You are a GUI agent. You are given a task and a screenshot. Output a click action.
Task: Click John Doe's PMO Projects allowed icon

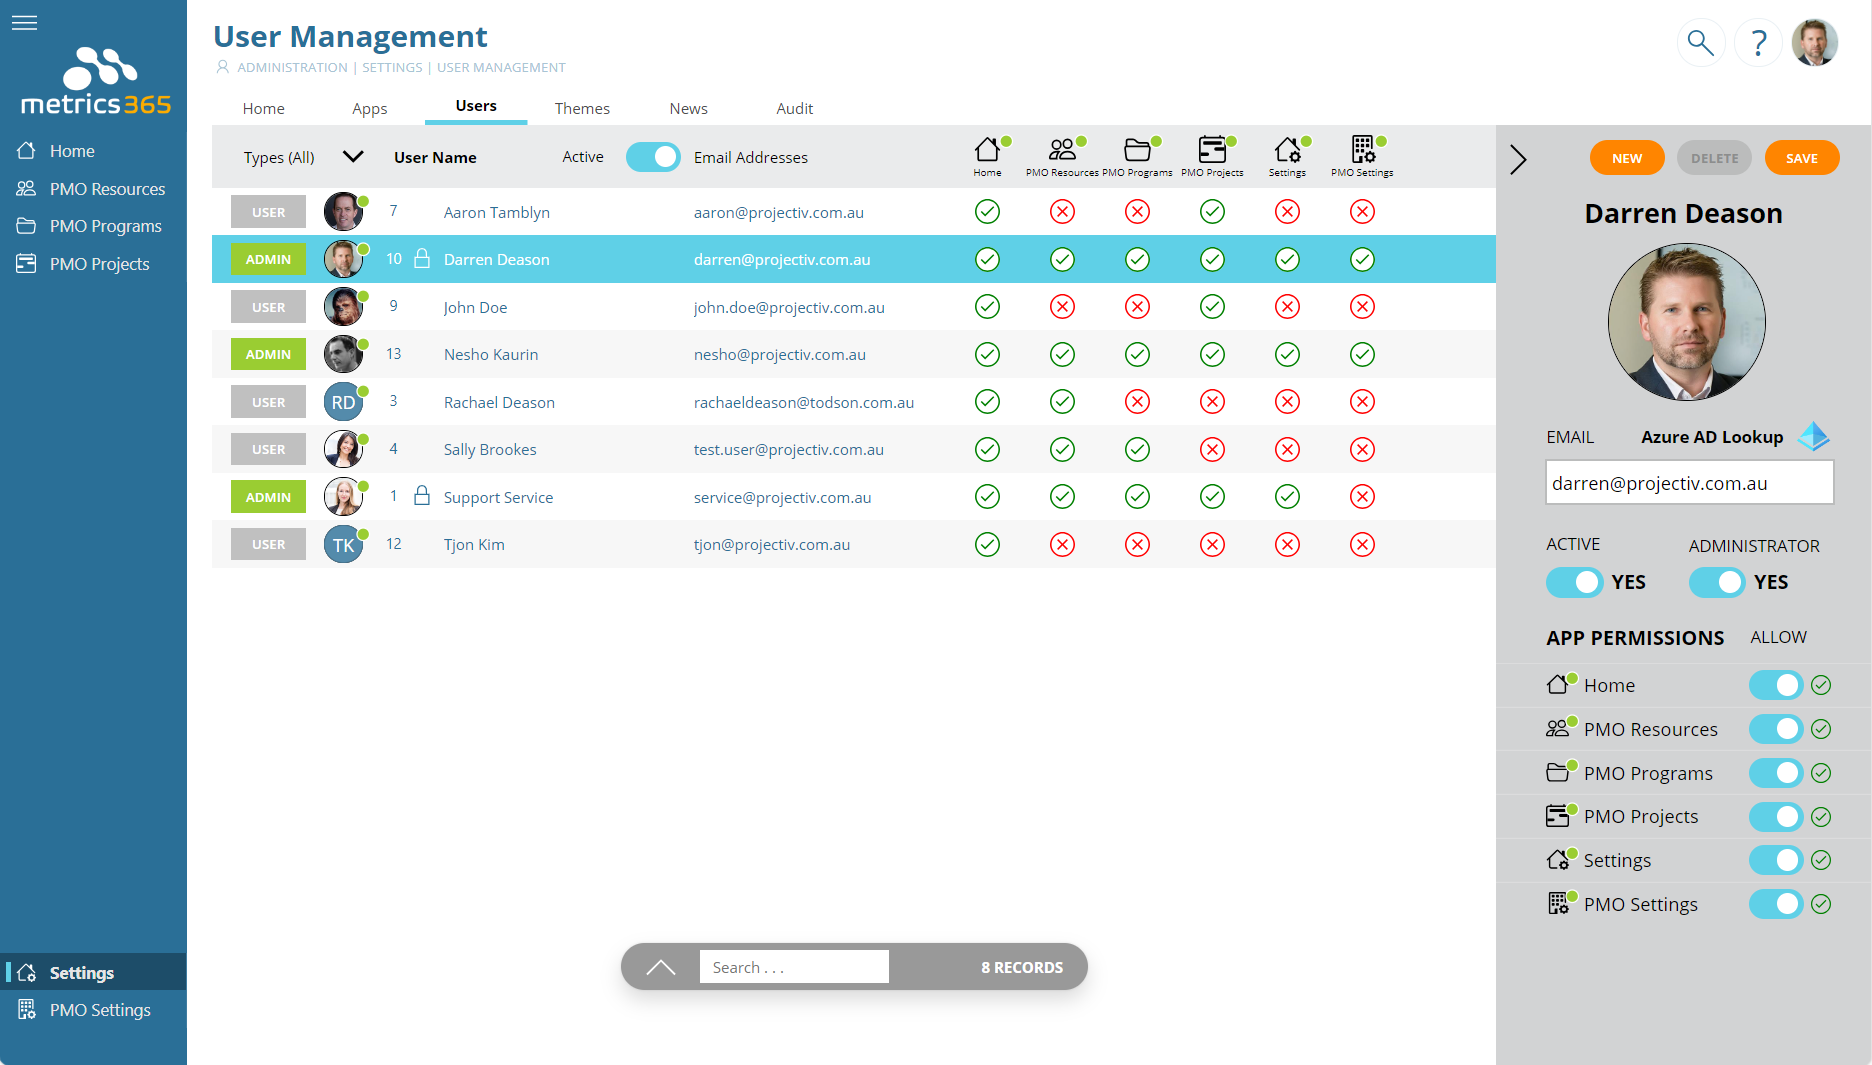coord(1212,307)
